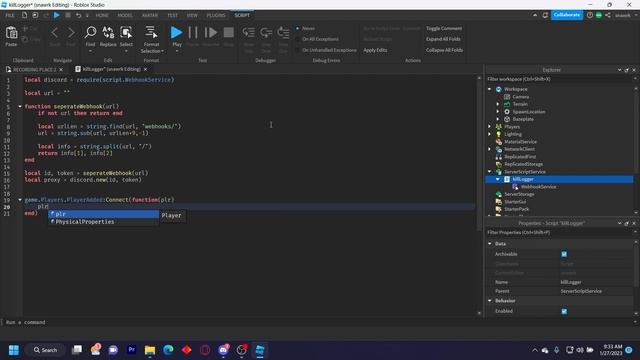Select the Never debug errors option
640x360 pixels.
(x=298, y=28)
